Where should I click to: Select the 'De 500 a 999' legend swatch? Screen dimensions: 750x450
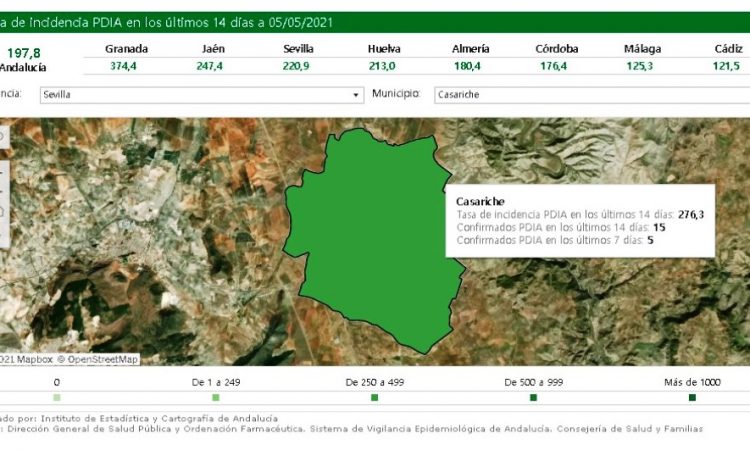click(533, 398)
